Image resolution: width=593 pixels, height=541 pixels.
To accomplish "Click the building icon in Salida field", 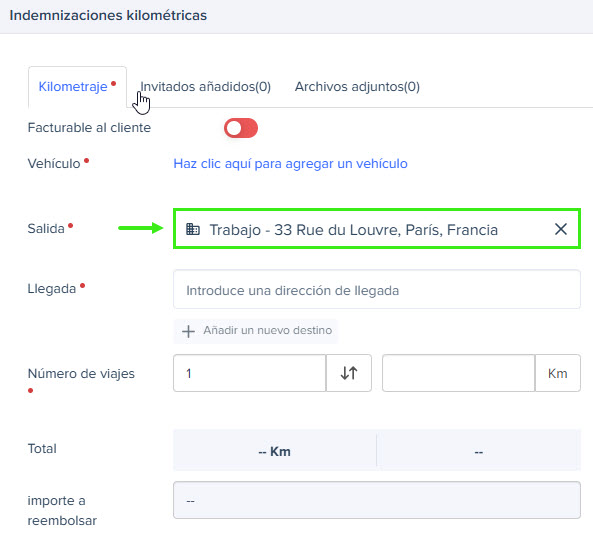I will pyautogui.click(x=193, y=229).
